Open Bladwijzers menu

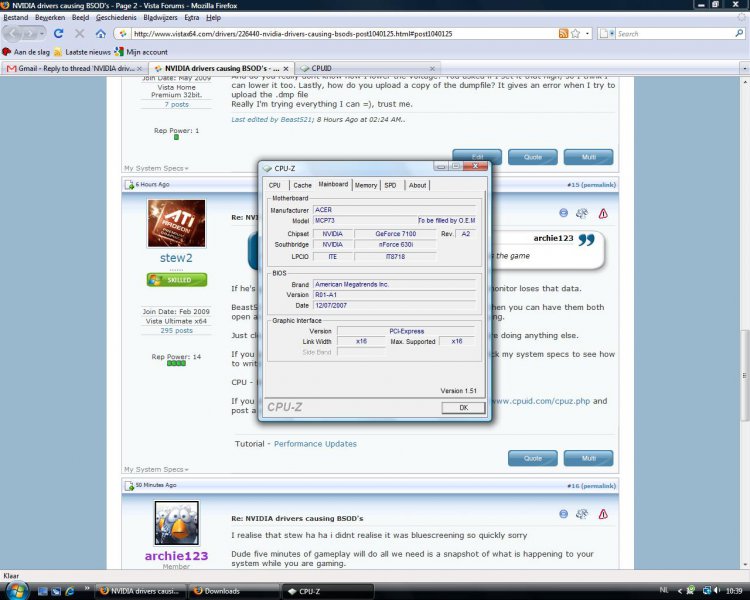(160, 17)
